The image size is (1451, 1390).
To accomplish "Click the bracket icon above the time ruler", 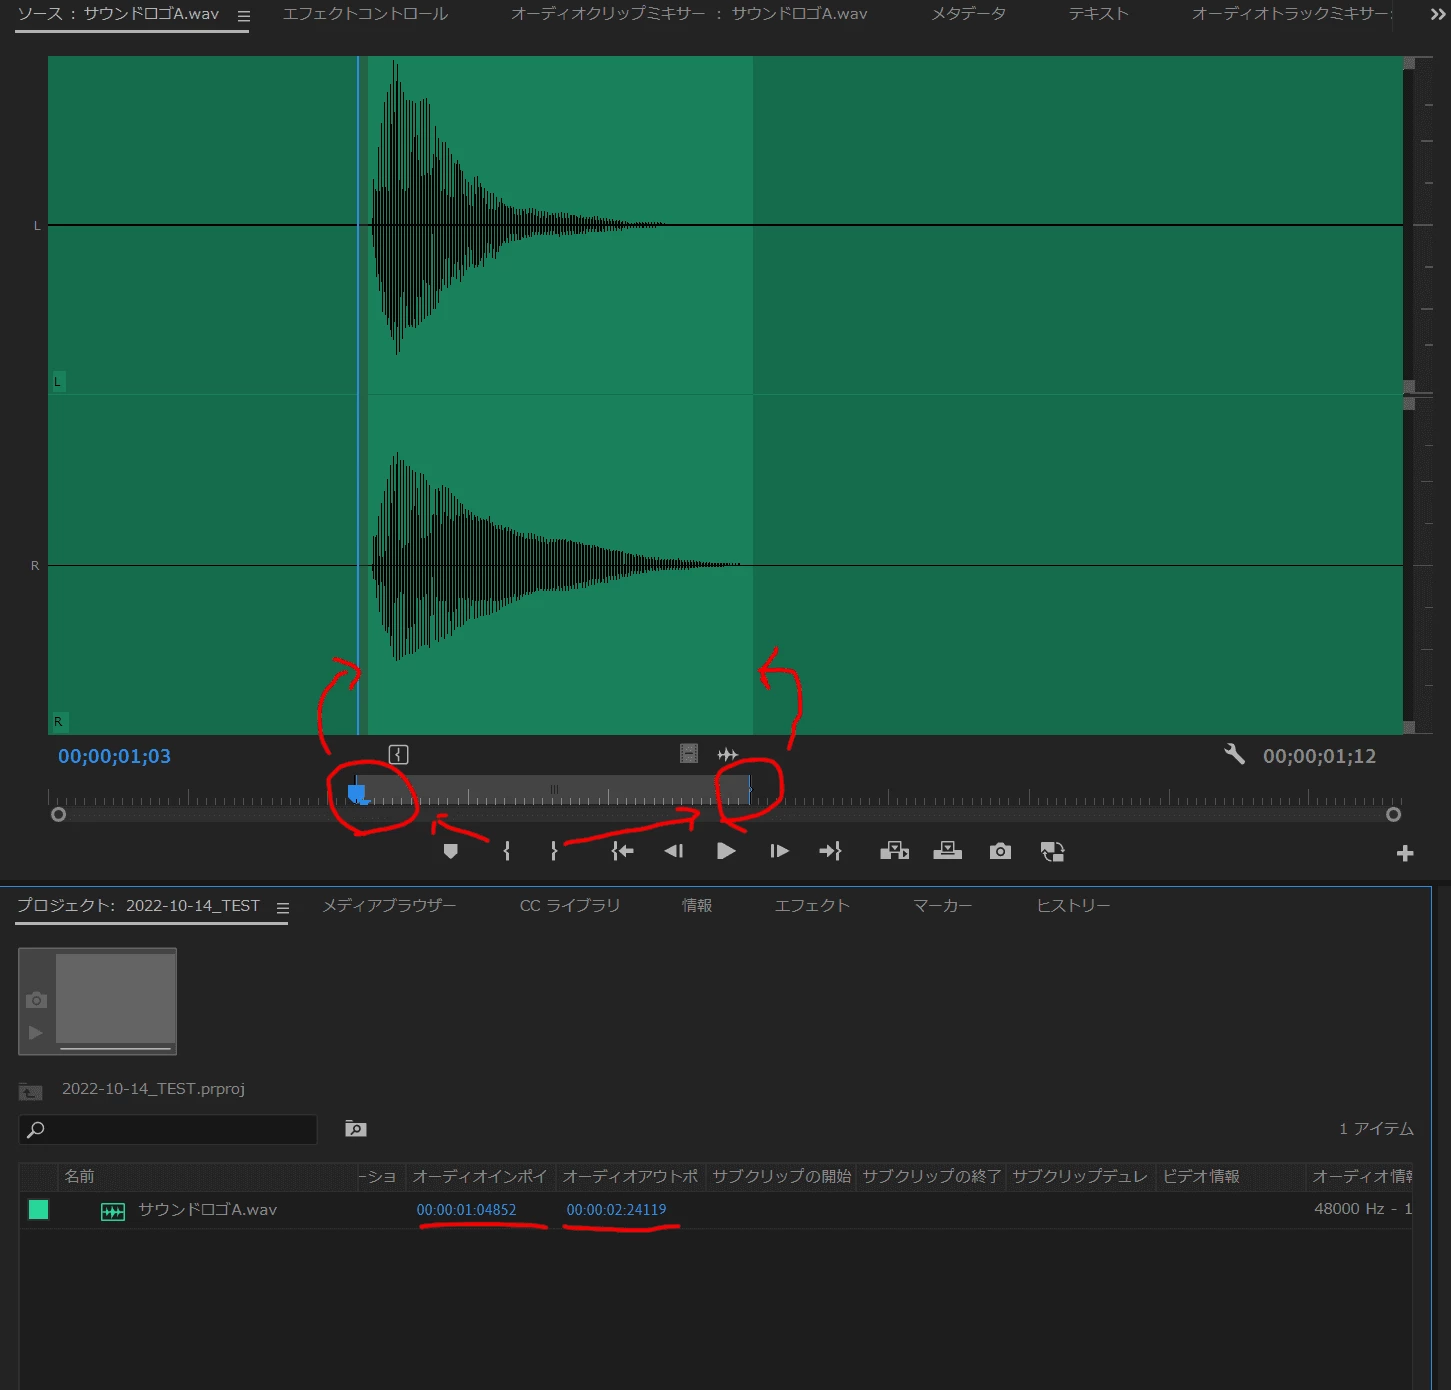I will point(398,754).
